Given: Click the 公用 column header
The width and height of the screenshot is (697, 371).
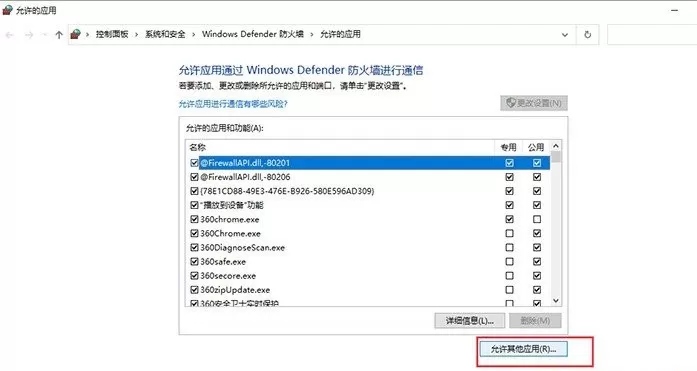Looking at the screenshot, I should (536, 147).
